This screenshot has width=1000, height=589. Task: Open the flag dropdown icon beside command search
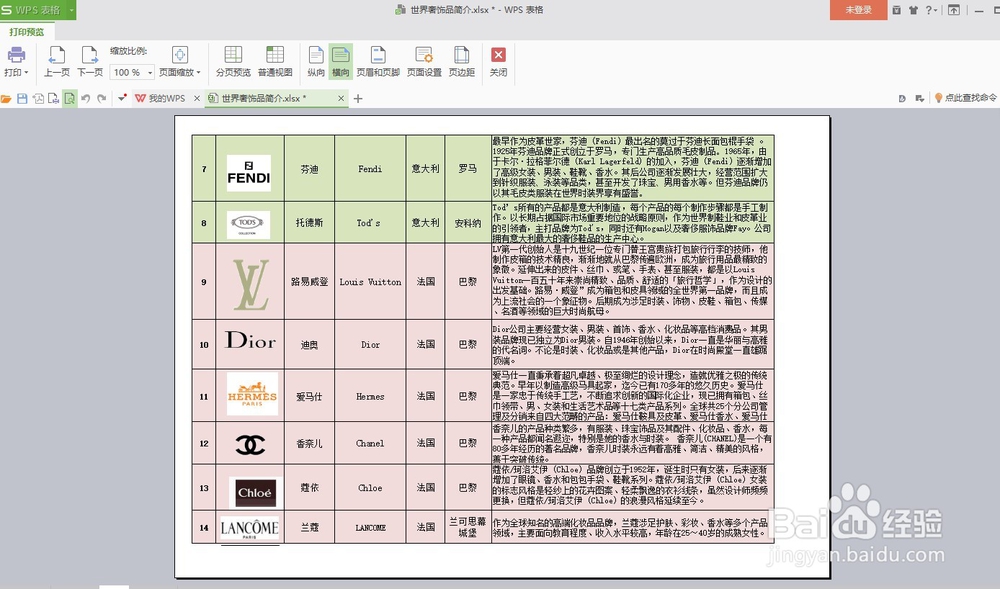click(x=920, y=98)
